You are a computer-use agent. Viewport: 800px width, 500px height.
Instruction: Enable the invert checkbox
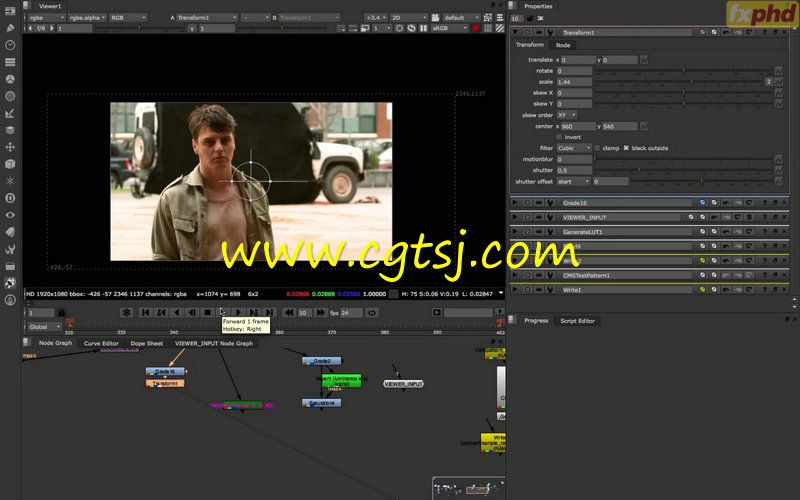pos(559,137)
